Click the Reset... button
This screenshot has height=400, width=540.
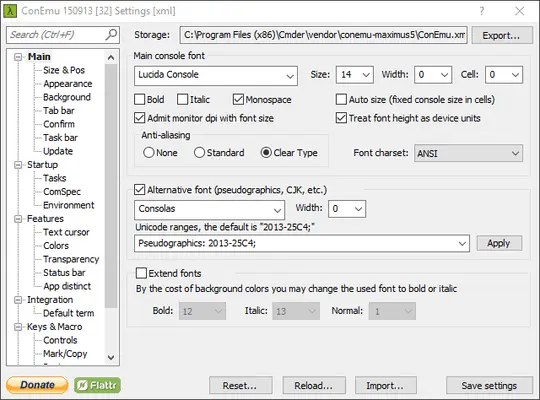(x=240, y=385)
